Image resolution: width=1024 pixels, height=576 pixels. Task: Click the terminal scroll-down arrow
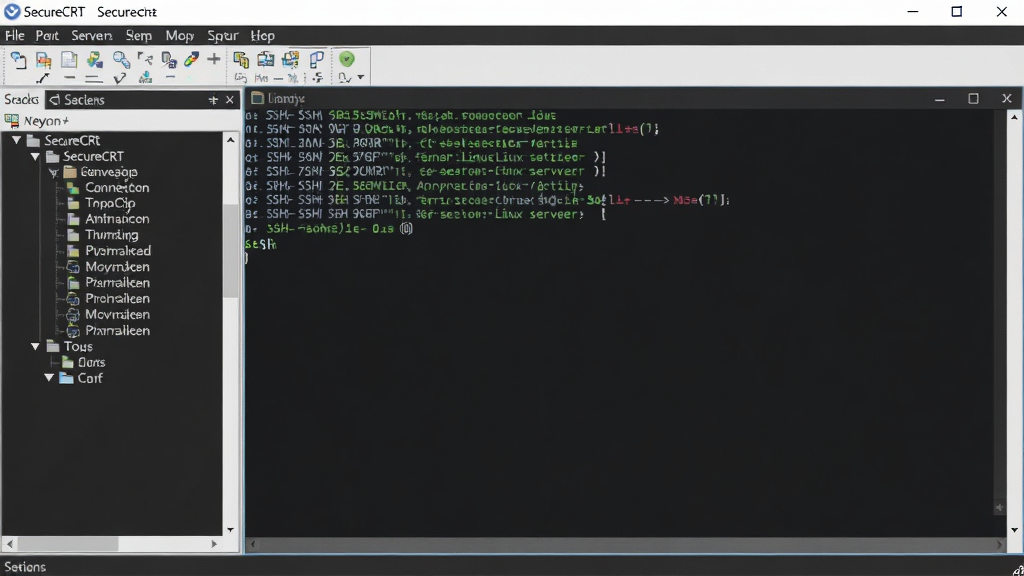pos(1014,530)
